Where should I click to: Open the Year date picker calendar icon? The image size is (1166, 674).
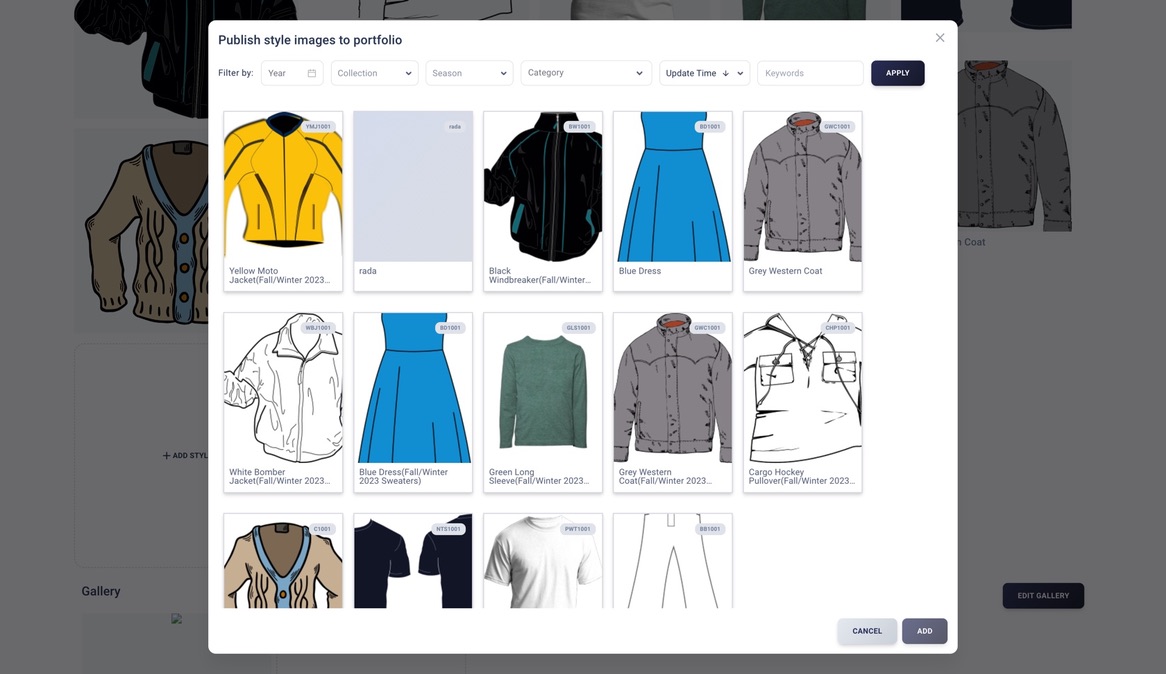pos(312,73)
